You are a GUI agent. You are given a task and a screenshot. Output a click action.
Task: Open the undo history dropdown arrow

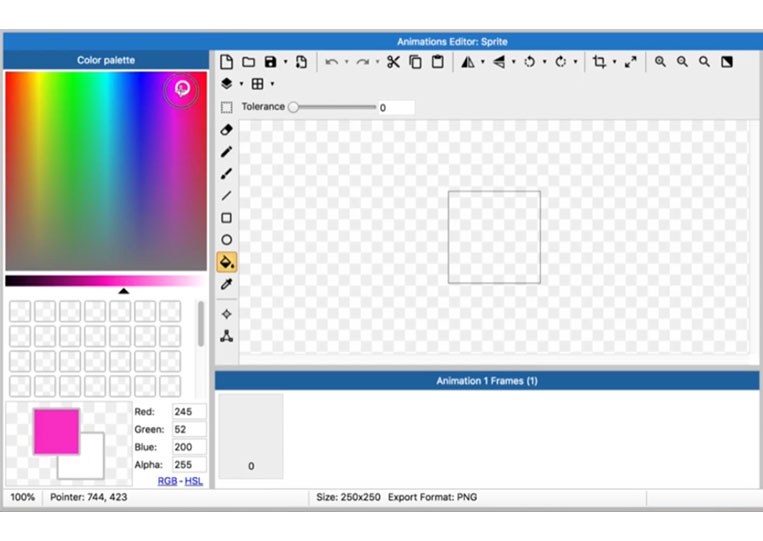(x=346, y=62)
